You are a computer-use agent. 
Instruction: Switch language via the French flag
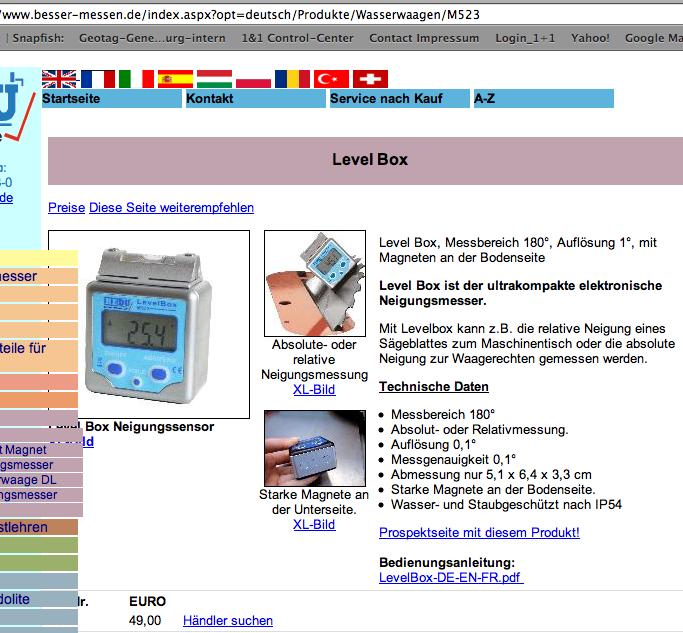(98, 79)
